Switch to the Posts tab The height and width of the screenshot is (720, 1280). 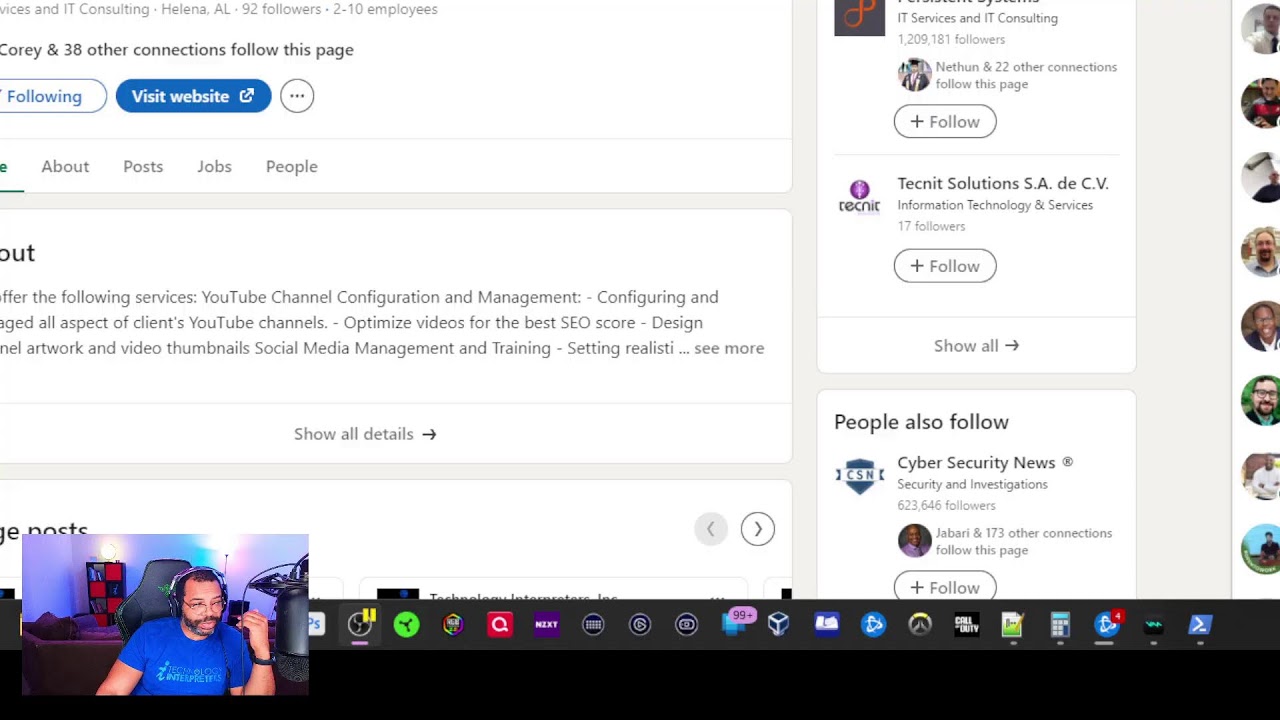[143, 166]
